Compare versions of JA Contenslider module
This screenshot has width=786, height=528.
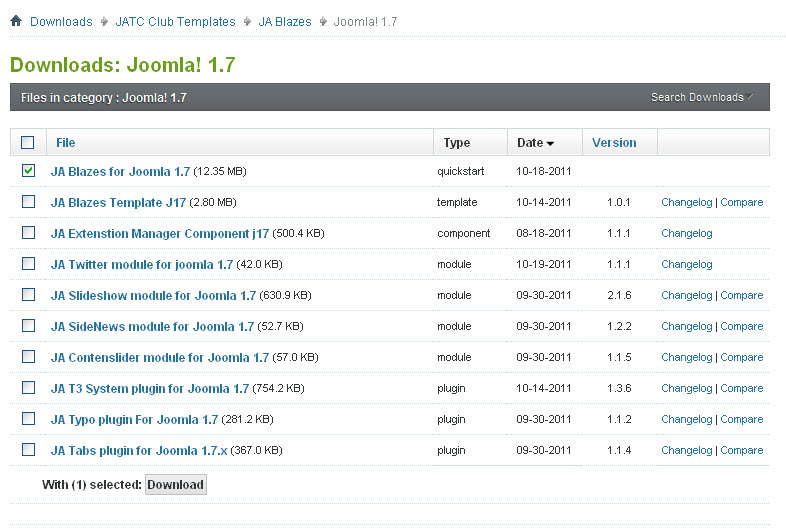(x=742, y=357)
